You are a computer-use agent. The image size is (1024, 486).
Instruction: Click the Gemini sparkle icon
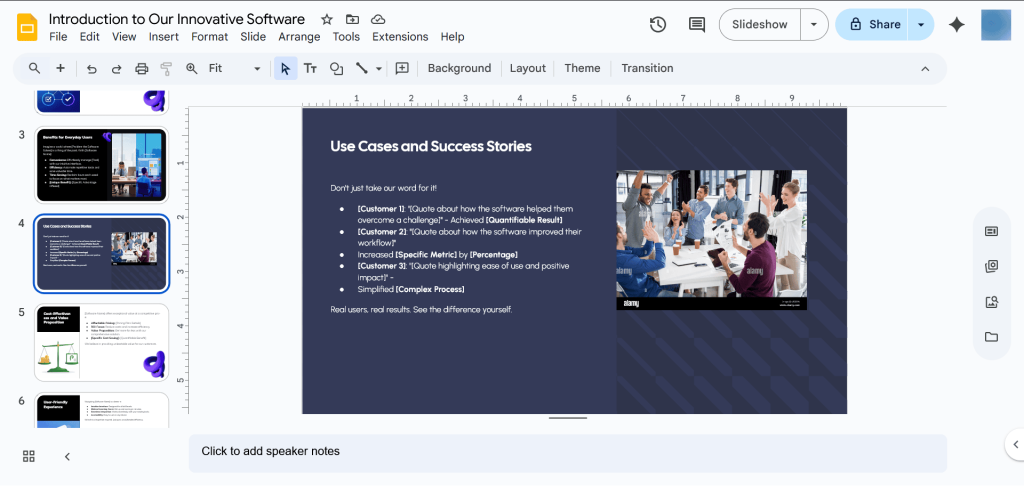tap(956, 25)
